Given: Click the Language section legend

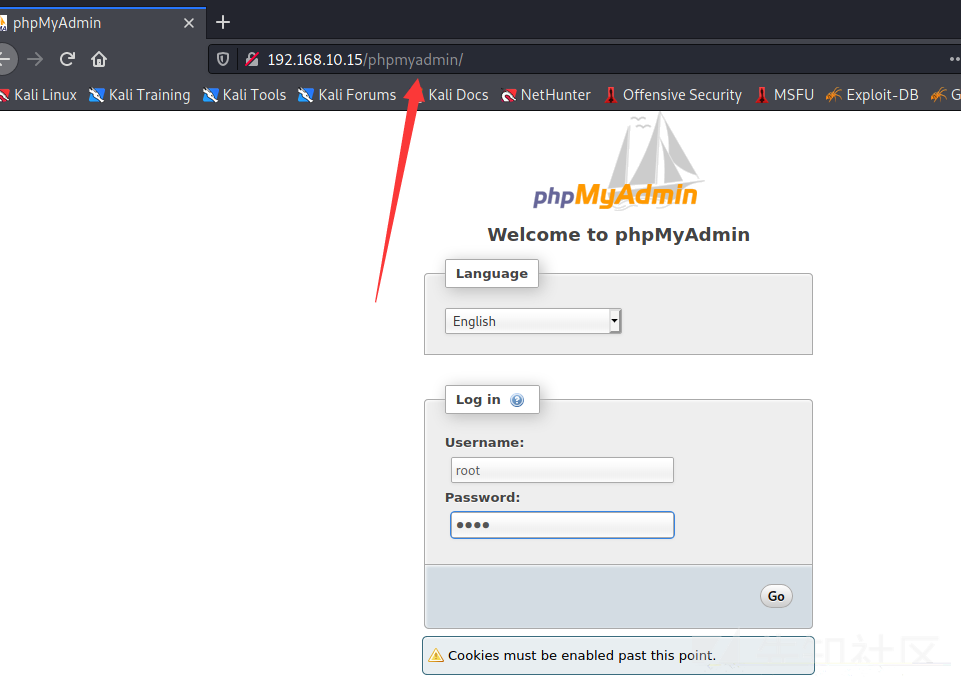Looking at the screenshot, I should pos(492,273).
